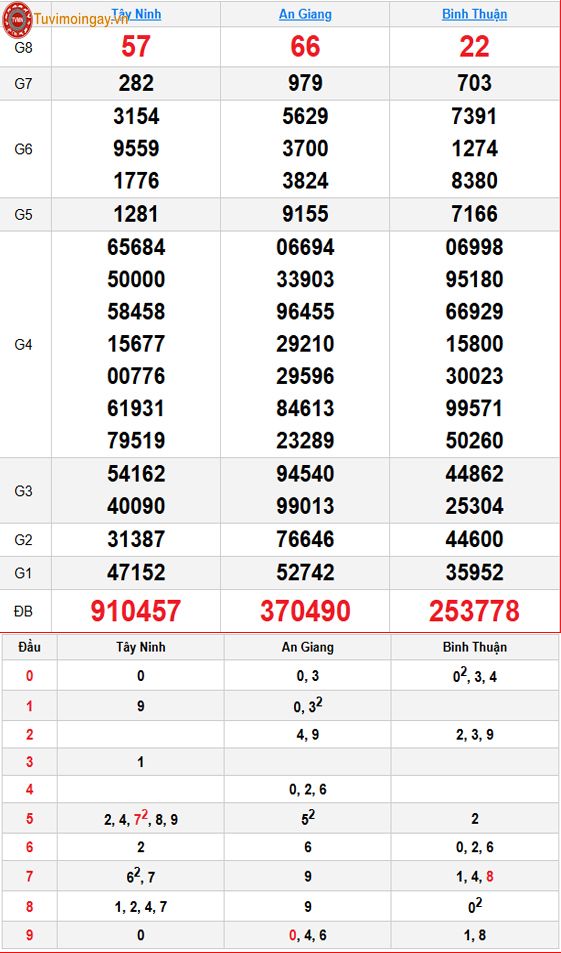Click the G1 number 52742
561x953 pixels.
point(305,573)
